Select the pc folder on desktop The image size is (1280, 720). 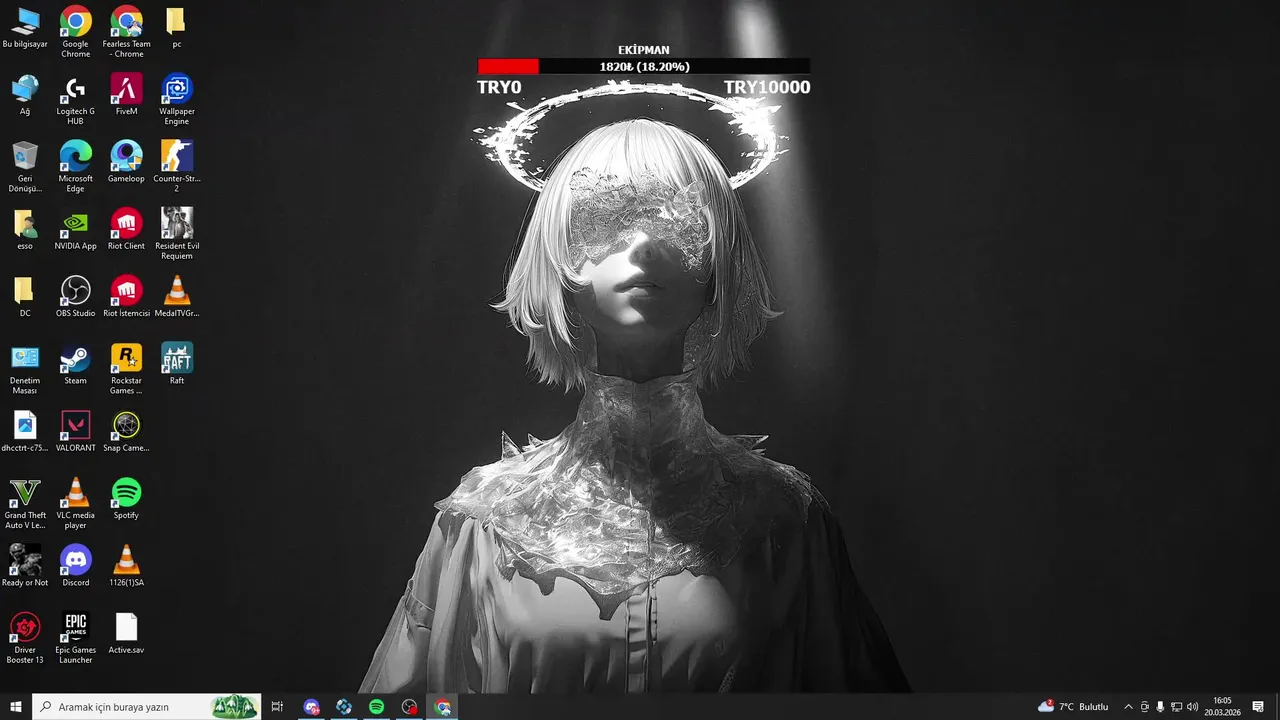click(x=176, y=28)
